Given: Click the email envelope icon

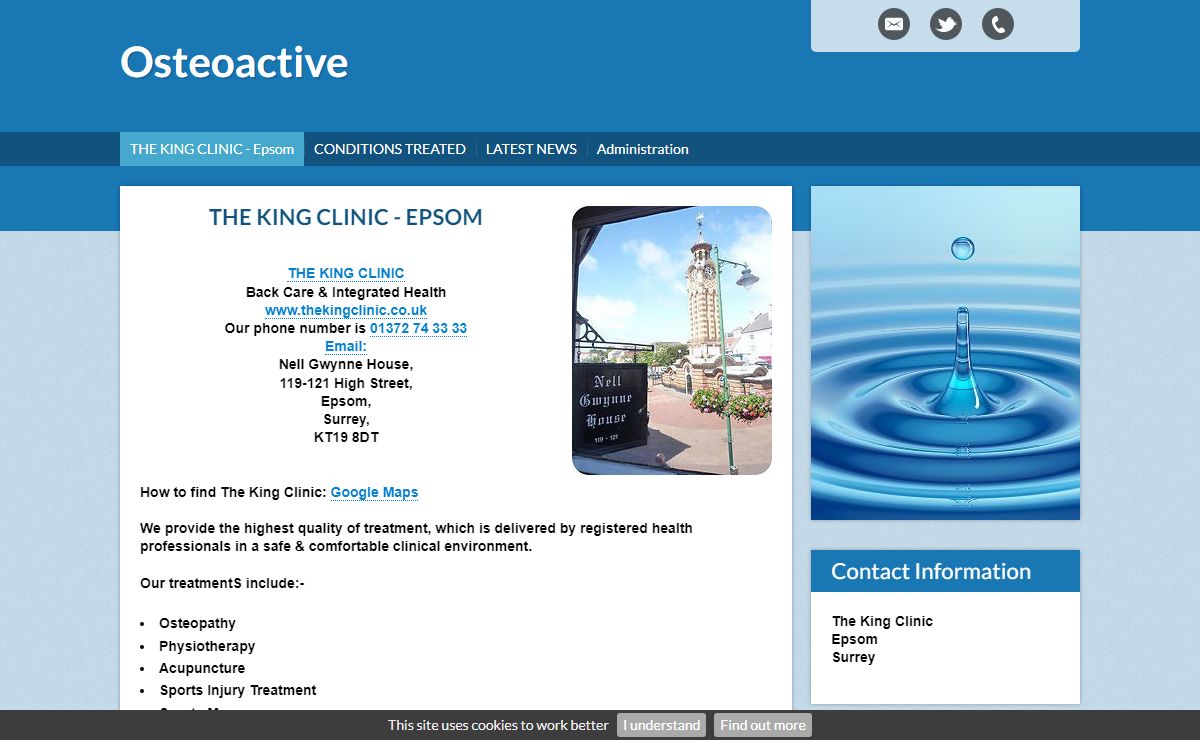Looking at the screenshot, I should [894, 24].
